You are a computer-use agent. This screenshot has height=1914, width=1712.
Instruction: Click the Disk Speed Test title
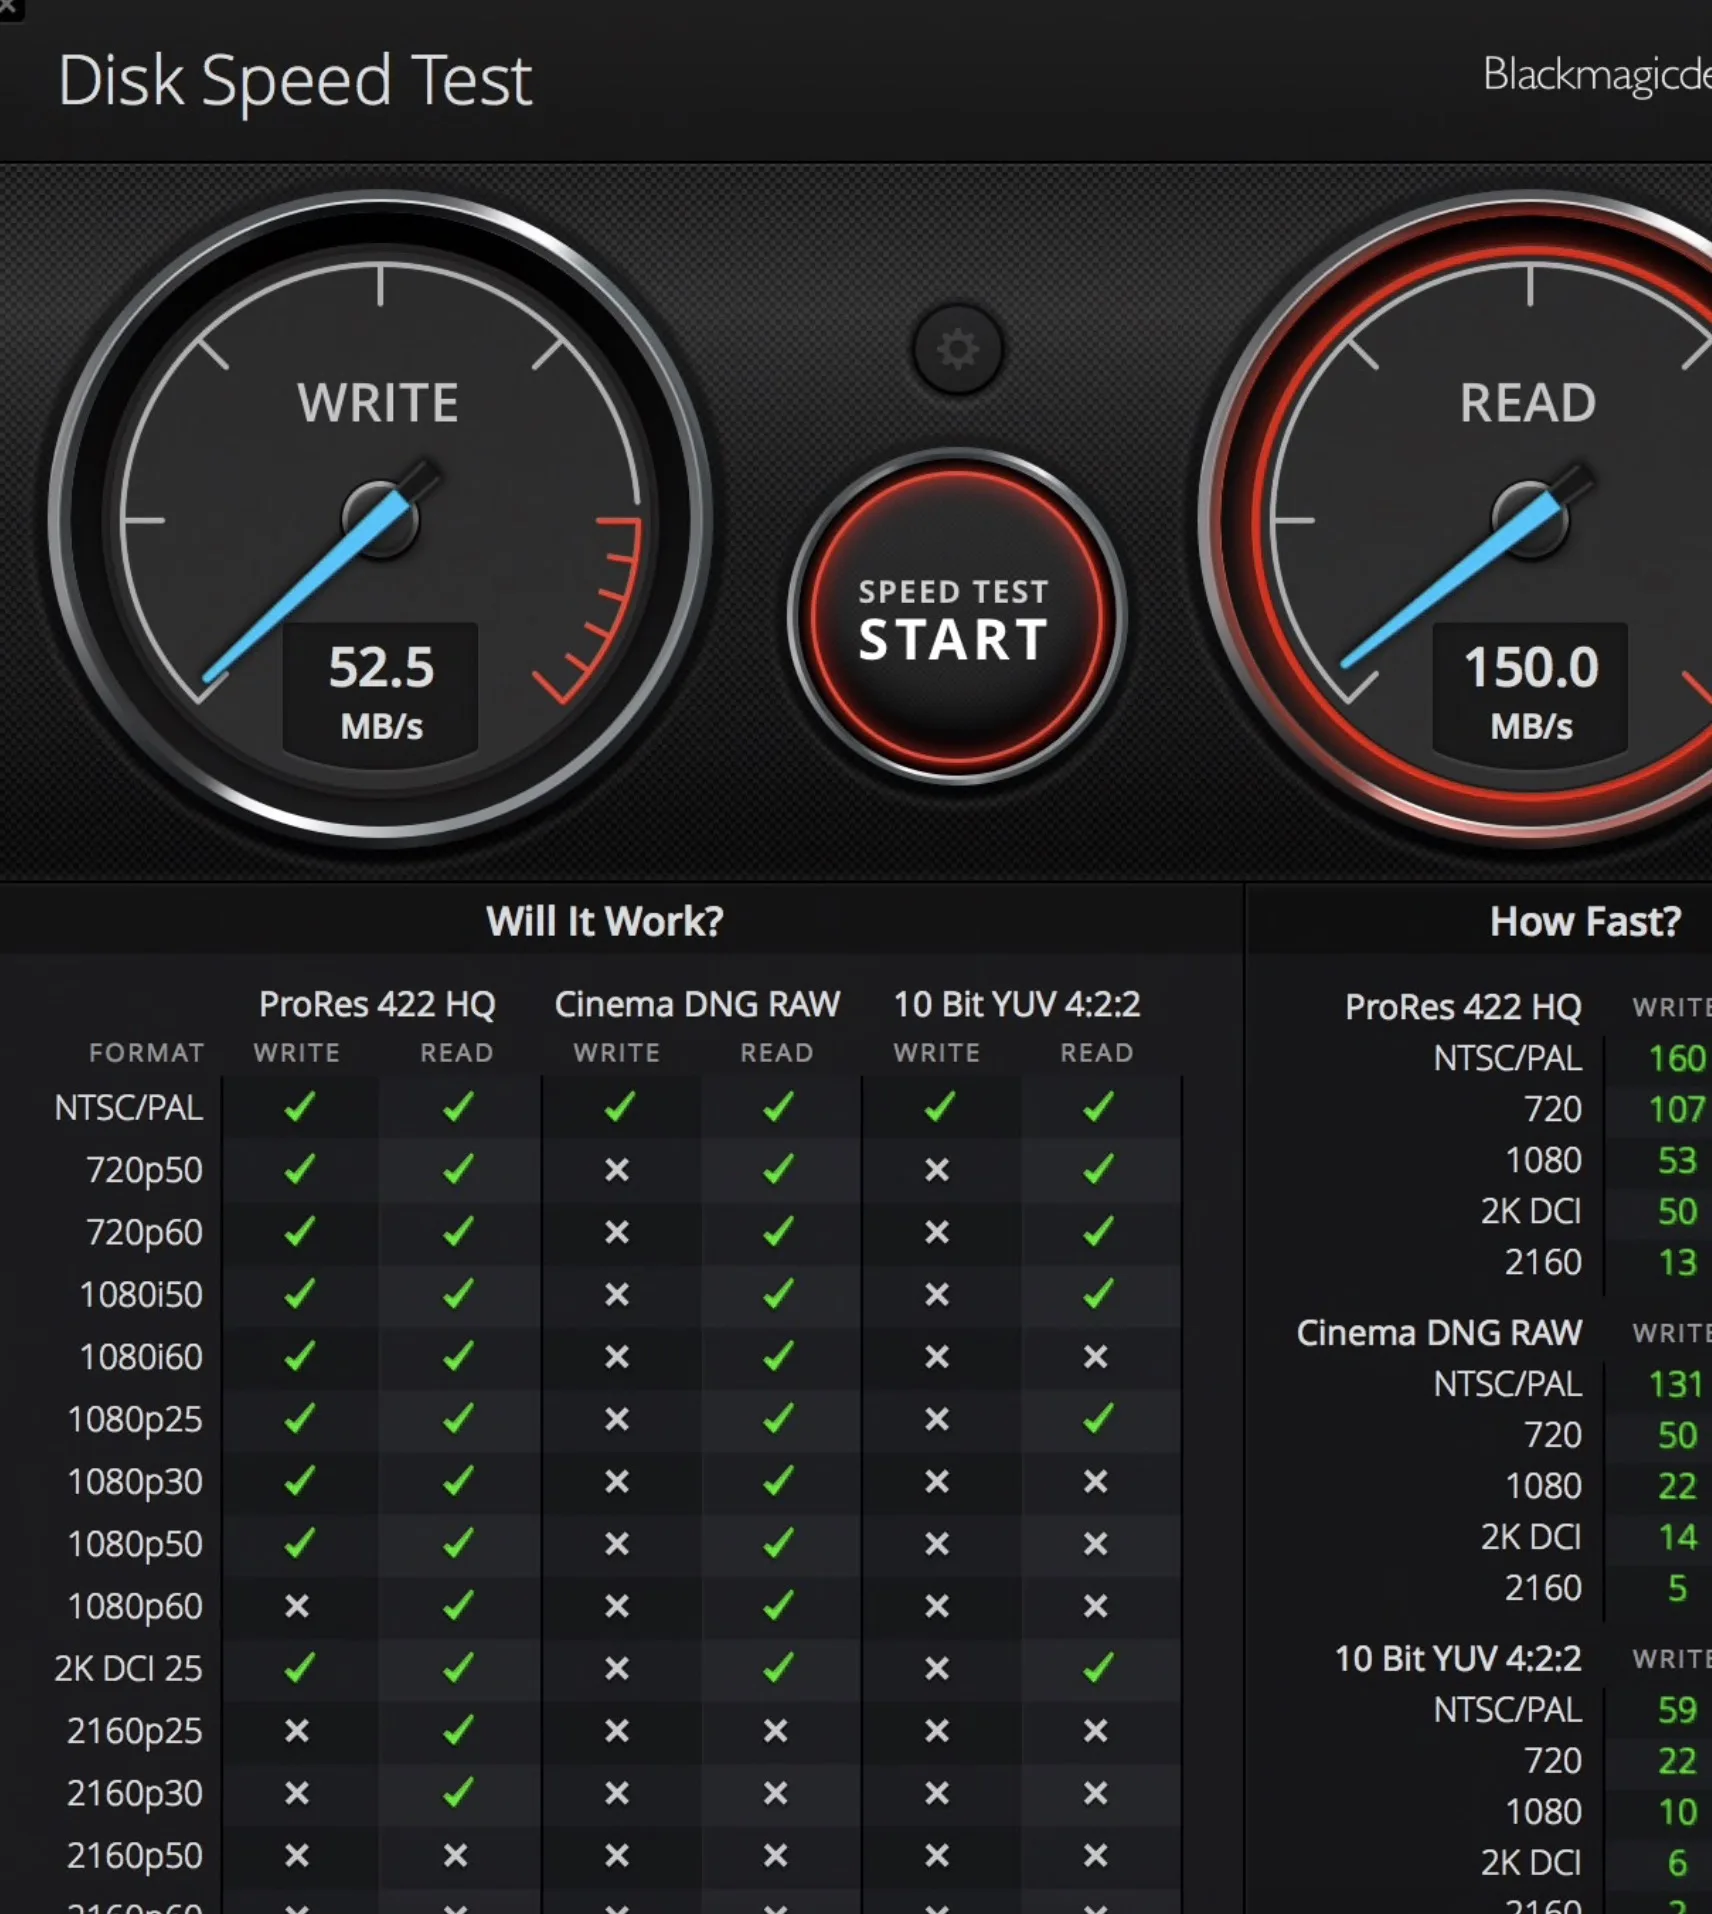tap(295, 80)
